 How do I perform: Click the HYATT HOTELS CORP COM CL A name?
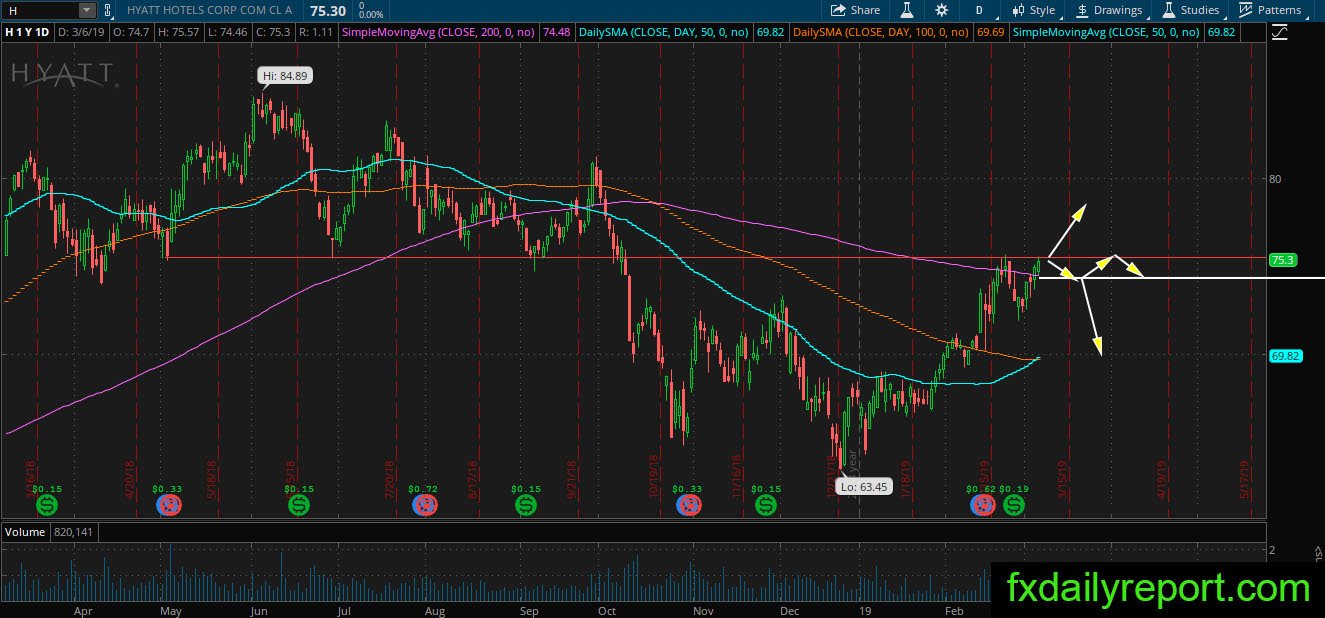pyautogui.click(x=211, y=10)
